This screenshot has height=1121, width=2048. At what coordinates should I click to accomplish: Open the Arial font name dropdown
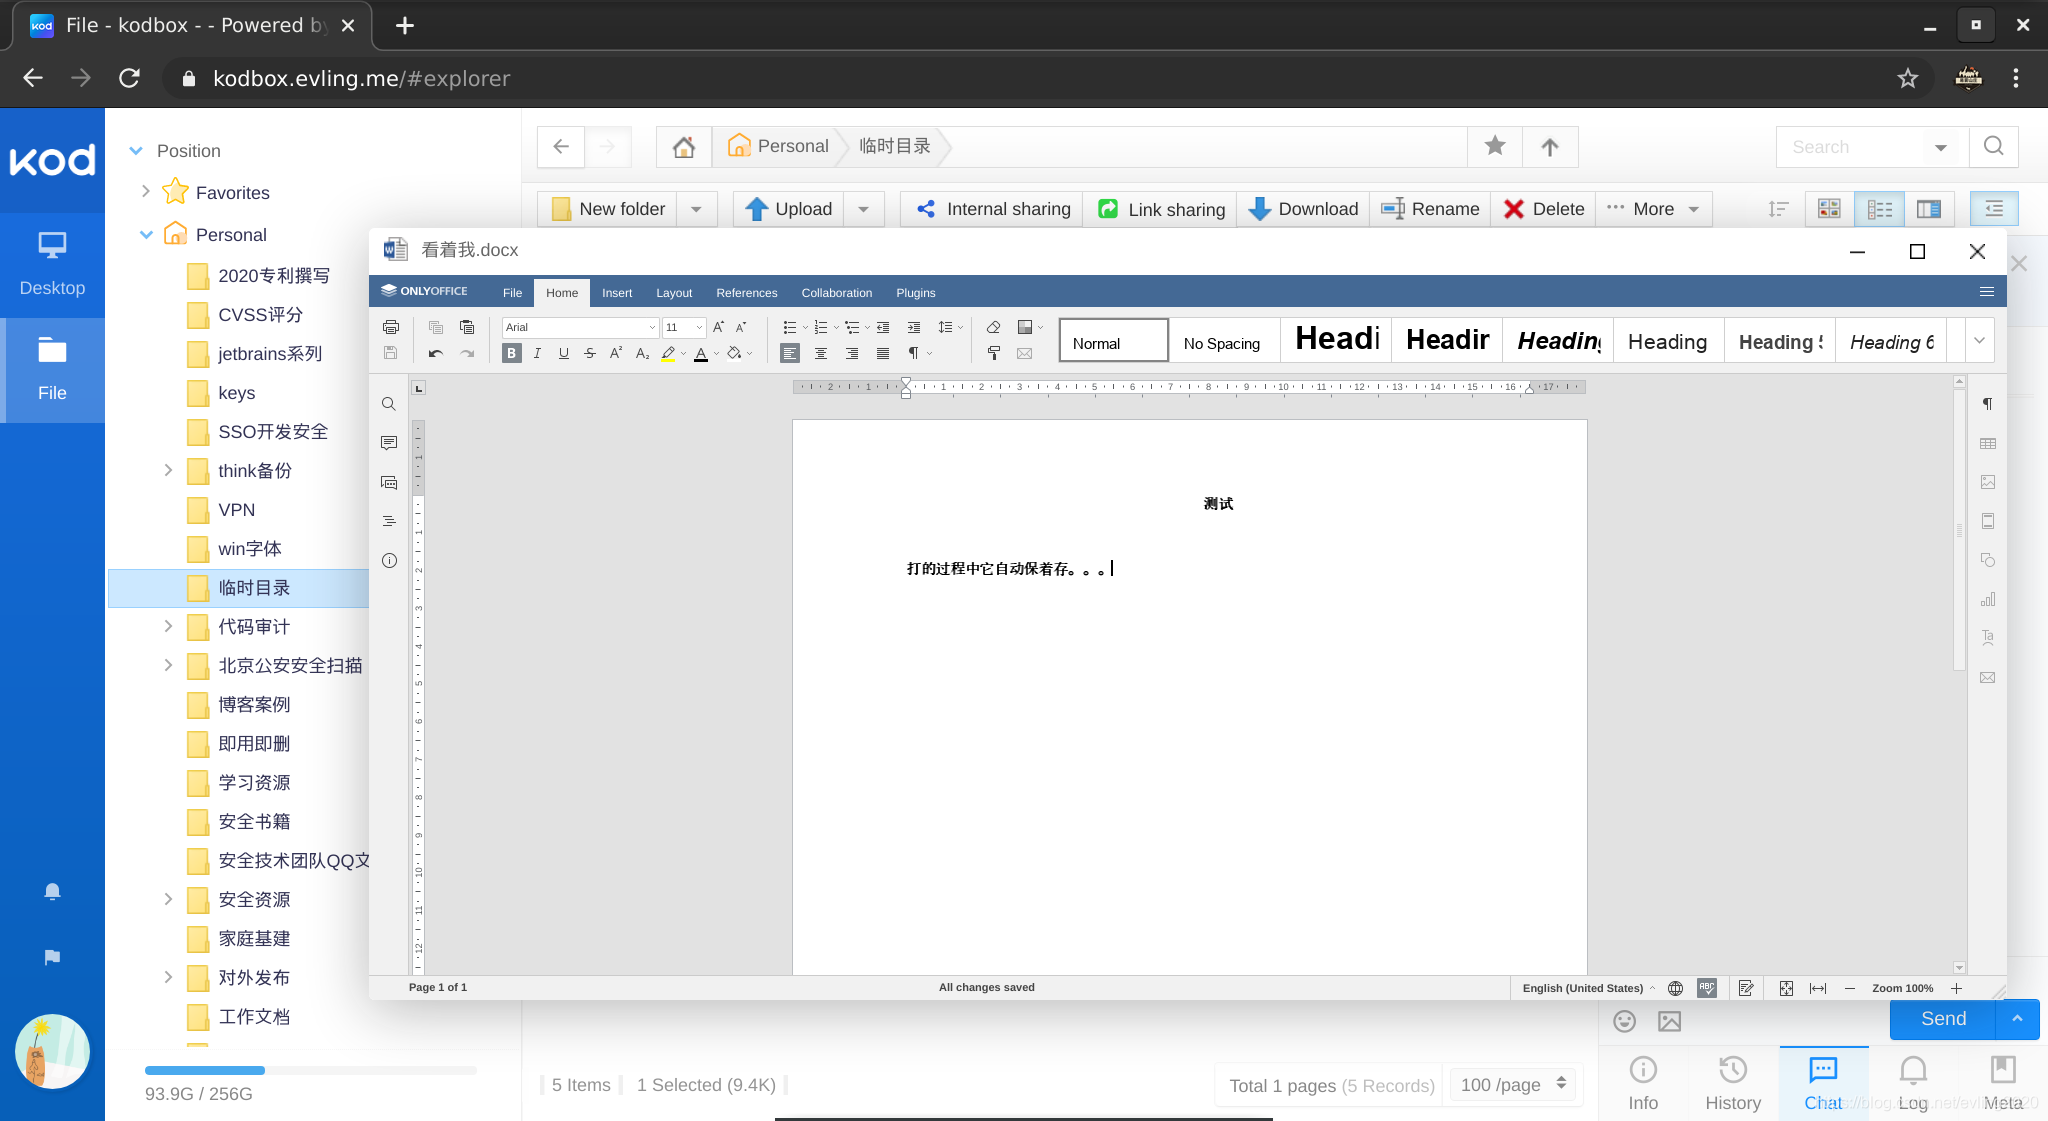[651, 327]
